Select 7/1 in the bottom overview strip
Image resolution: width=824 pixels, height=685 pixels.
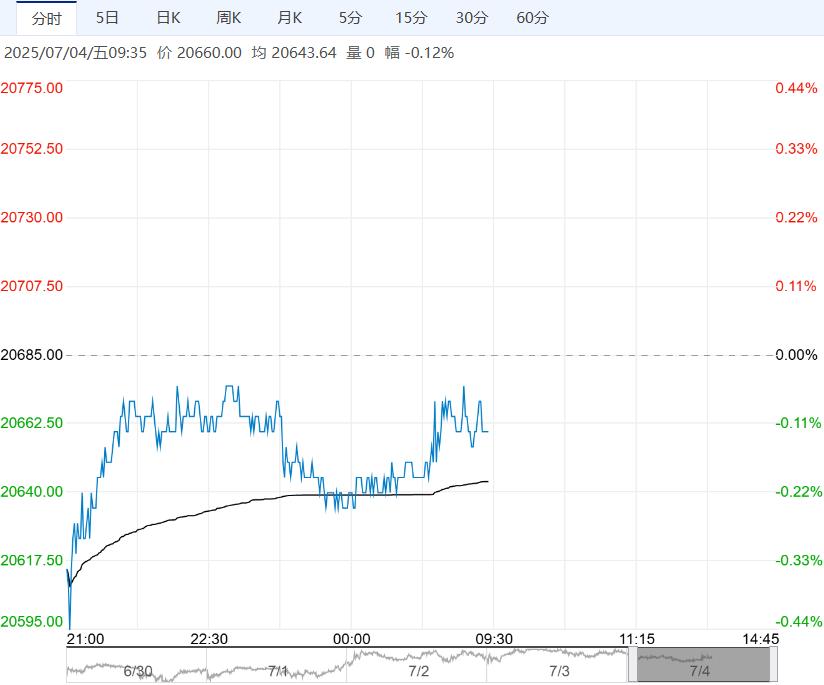point(278,670)
